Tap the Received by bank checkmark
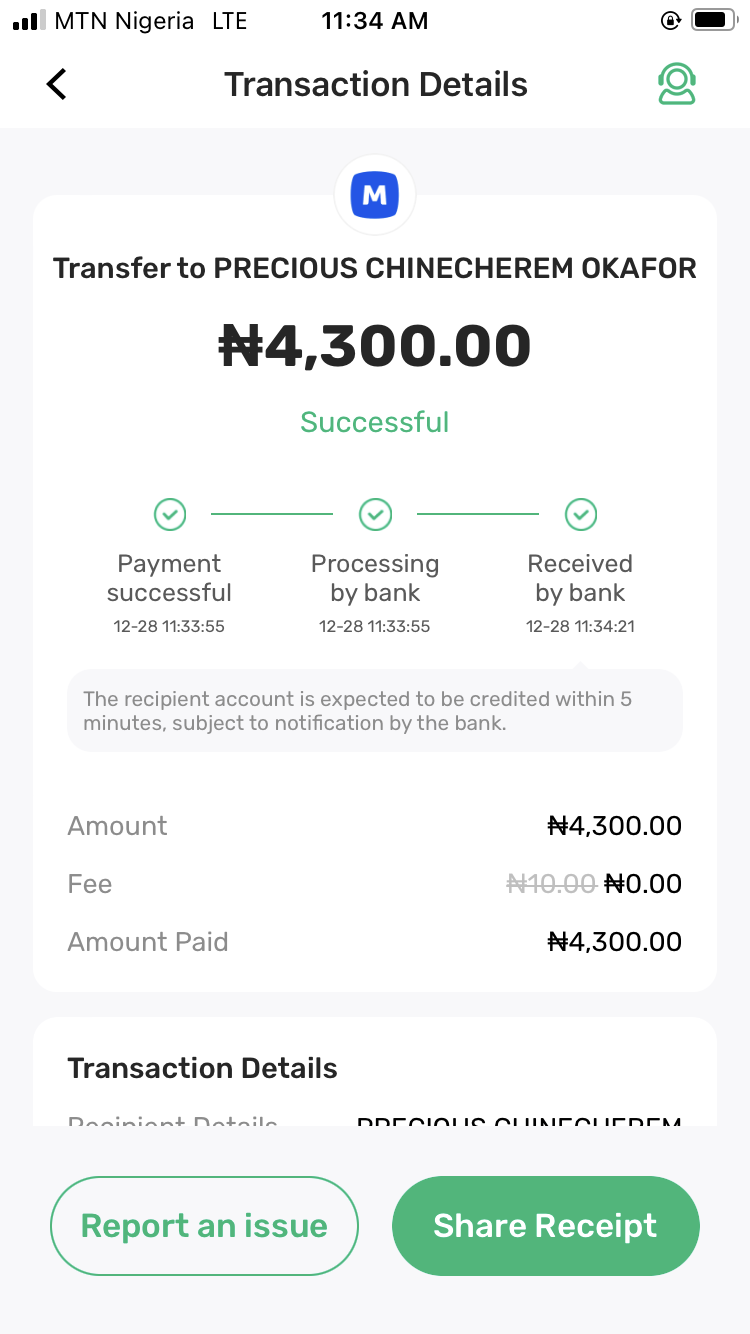750x1334 pixels. pos(581,515)
